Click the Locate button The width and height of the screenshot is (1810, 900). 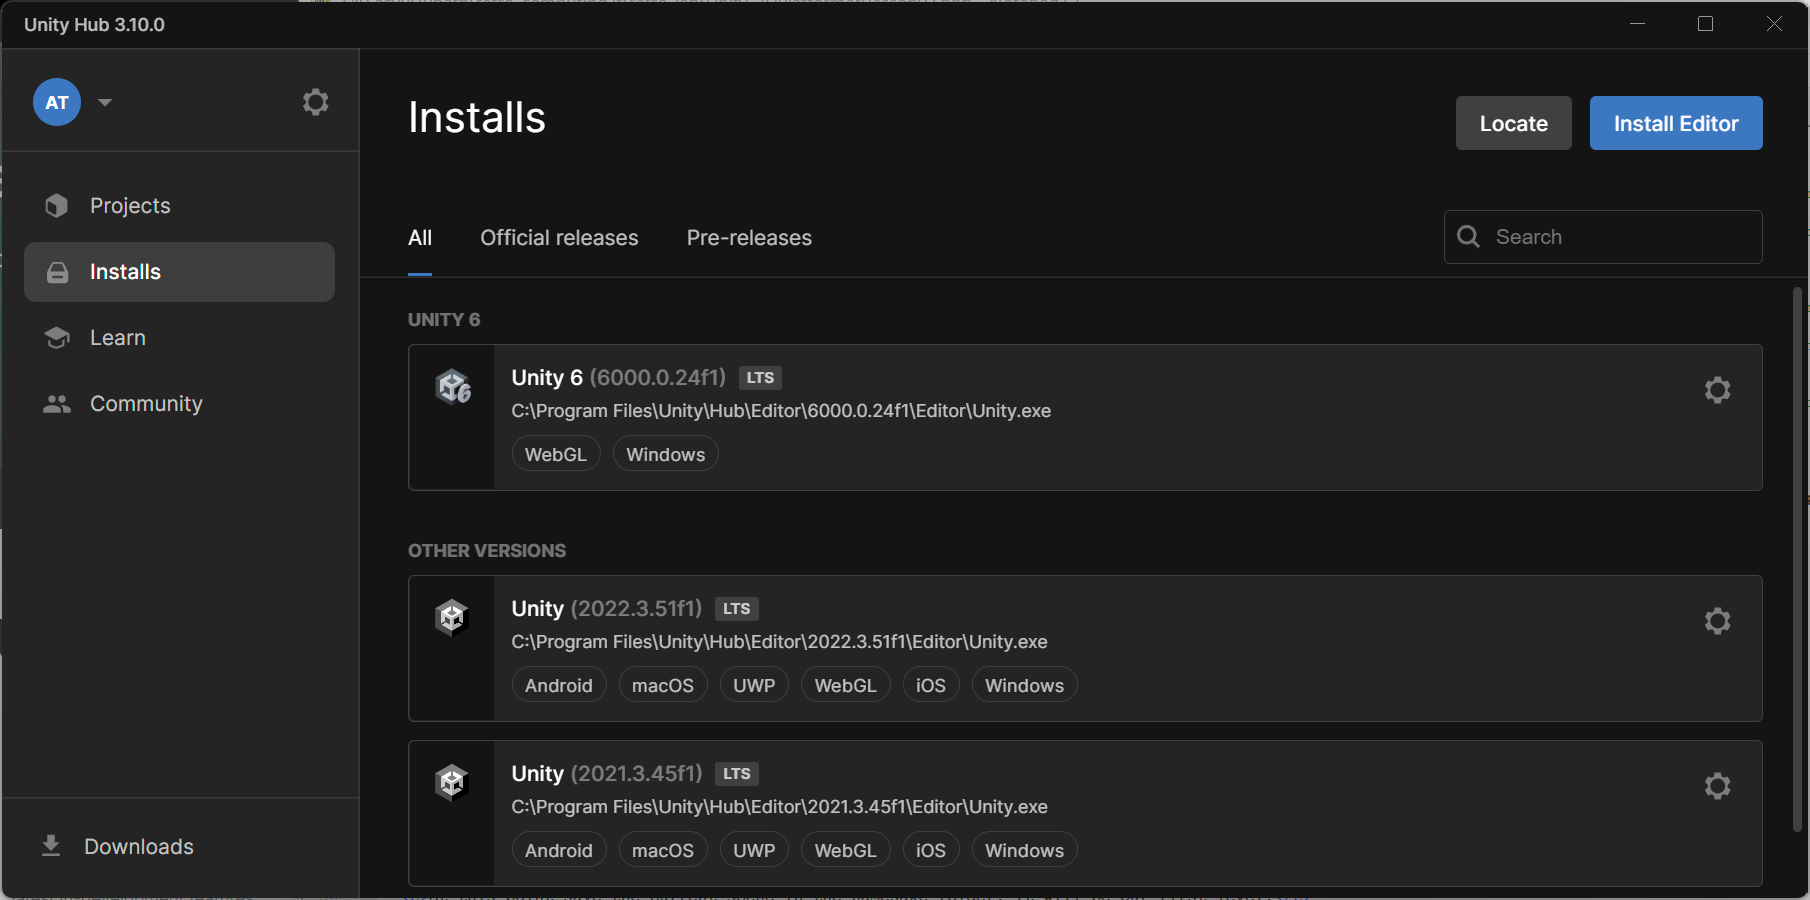1513,123
